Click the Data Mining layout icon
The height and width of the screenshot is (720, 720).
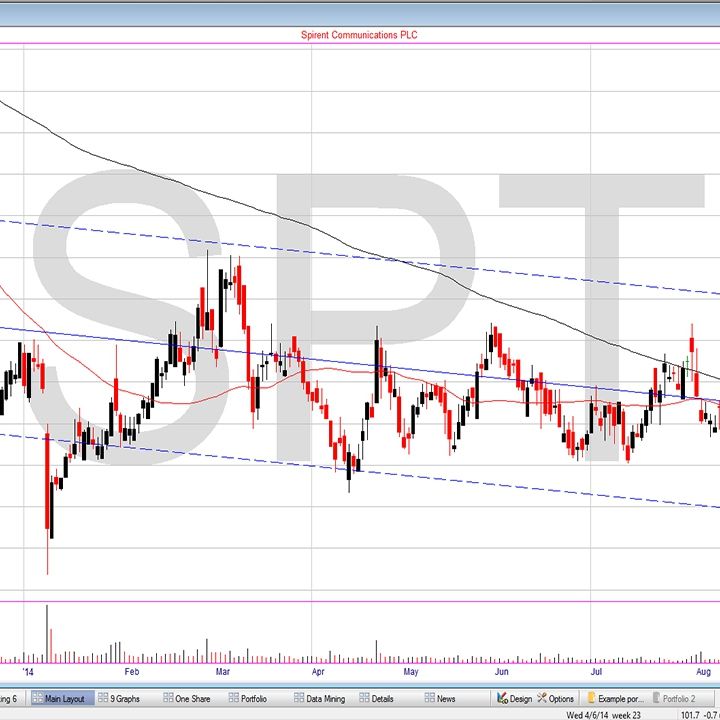[x=299, y=698]
